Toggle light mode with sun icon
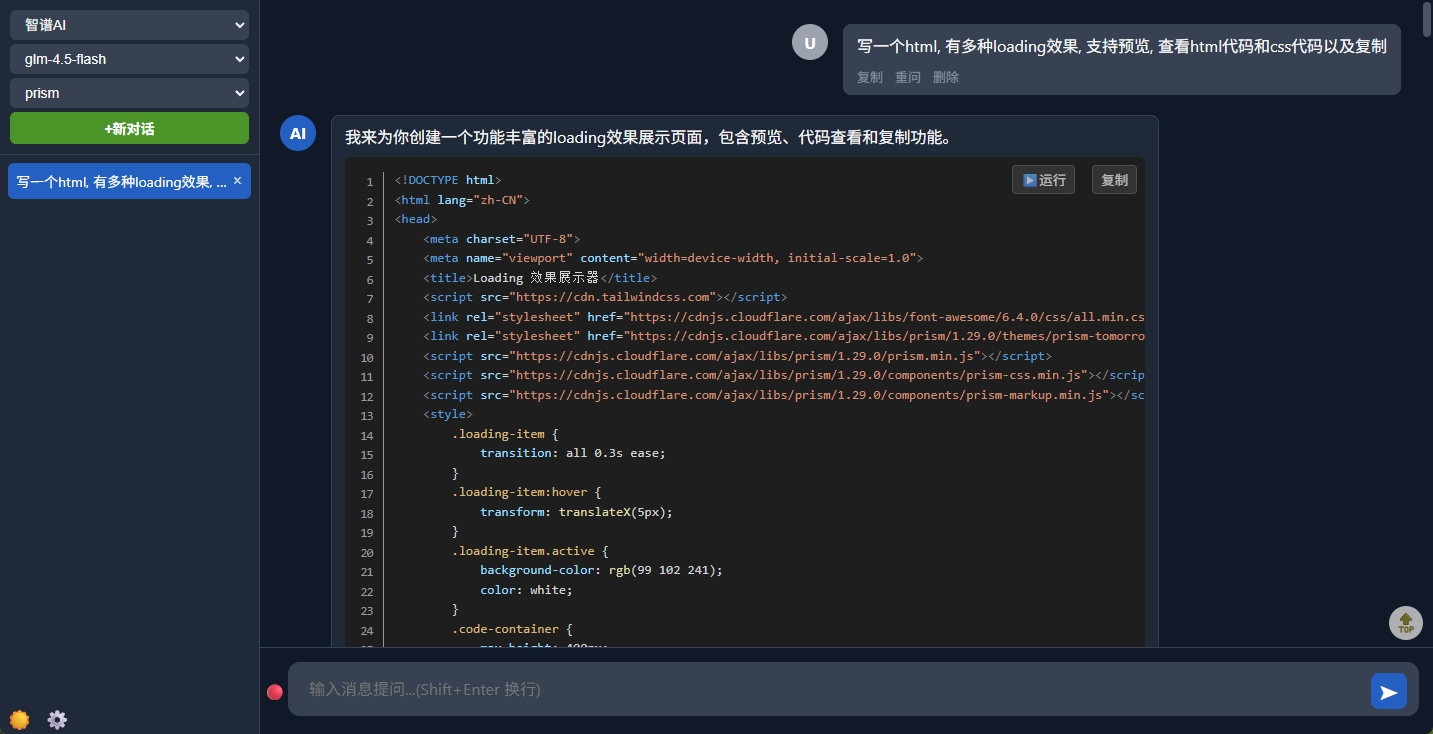Image resolution: width=1433 pixels, height=734 pixels. pos(19,719)
